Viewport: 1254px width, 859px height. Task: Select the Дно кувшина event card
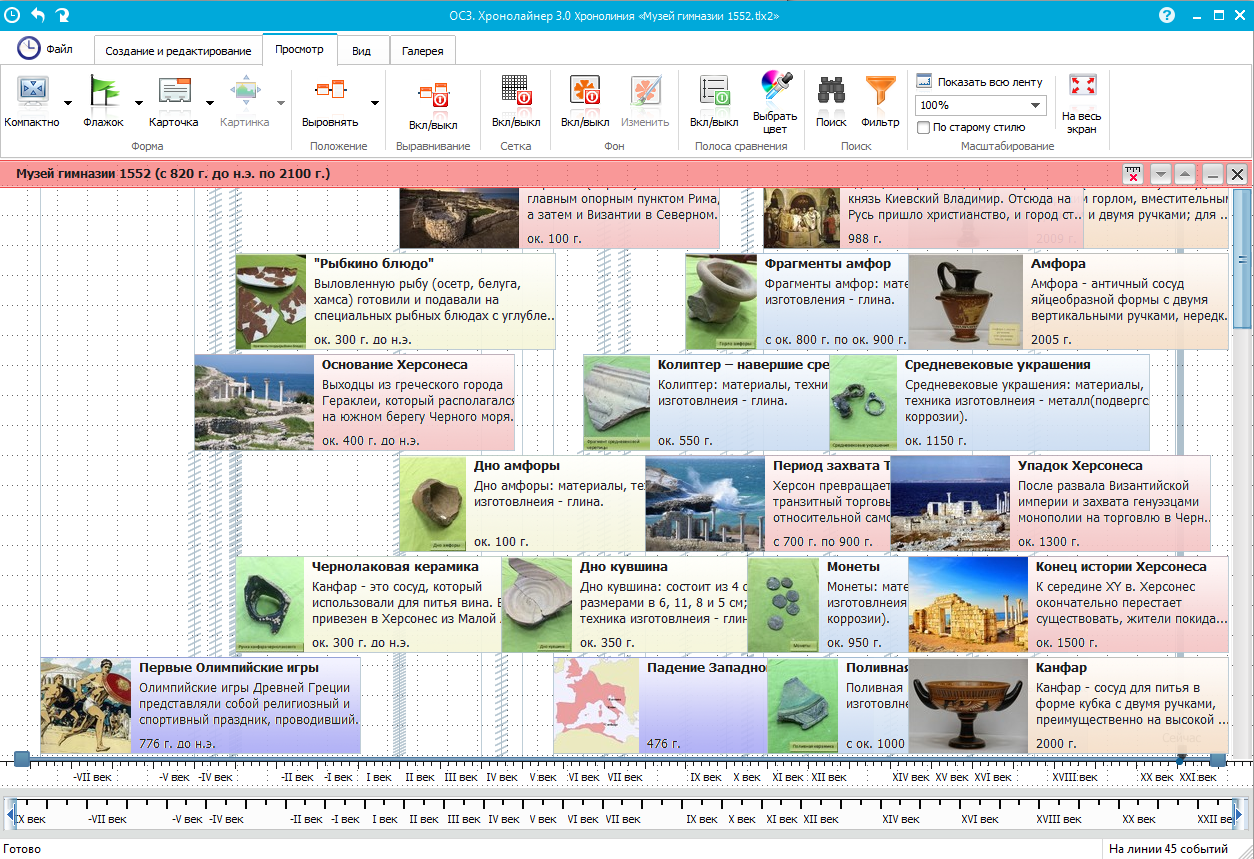(x=625, y=604)
